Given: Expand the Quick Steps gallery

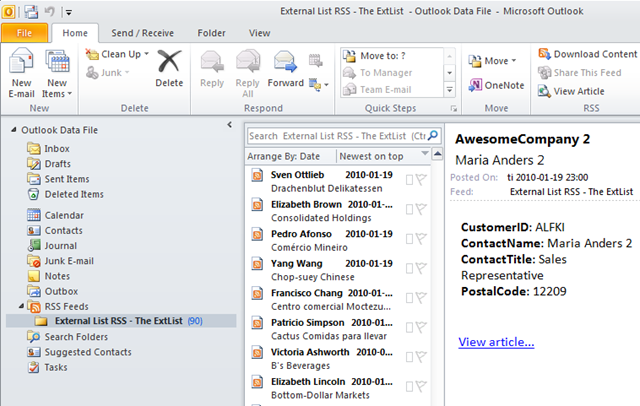Looking at the screenshot, I should (x=449, y=90).
